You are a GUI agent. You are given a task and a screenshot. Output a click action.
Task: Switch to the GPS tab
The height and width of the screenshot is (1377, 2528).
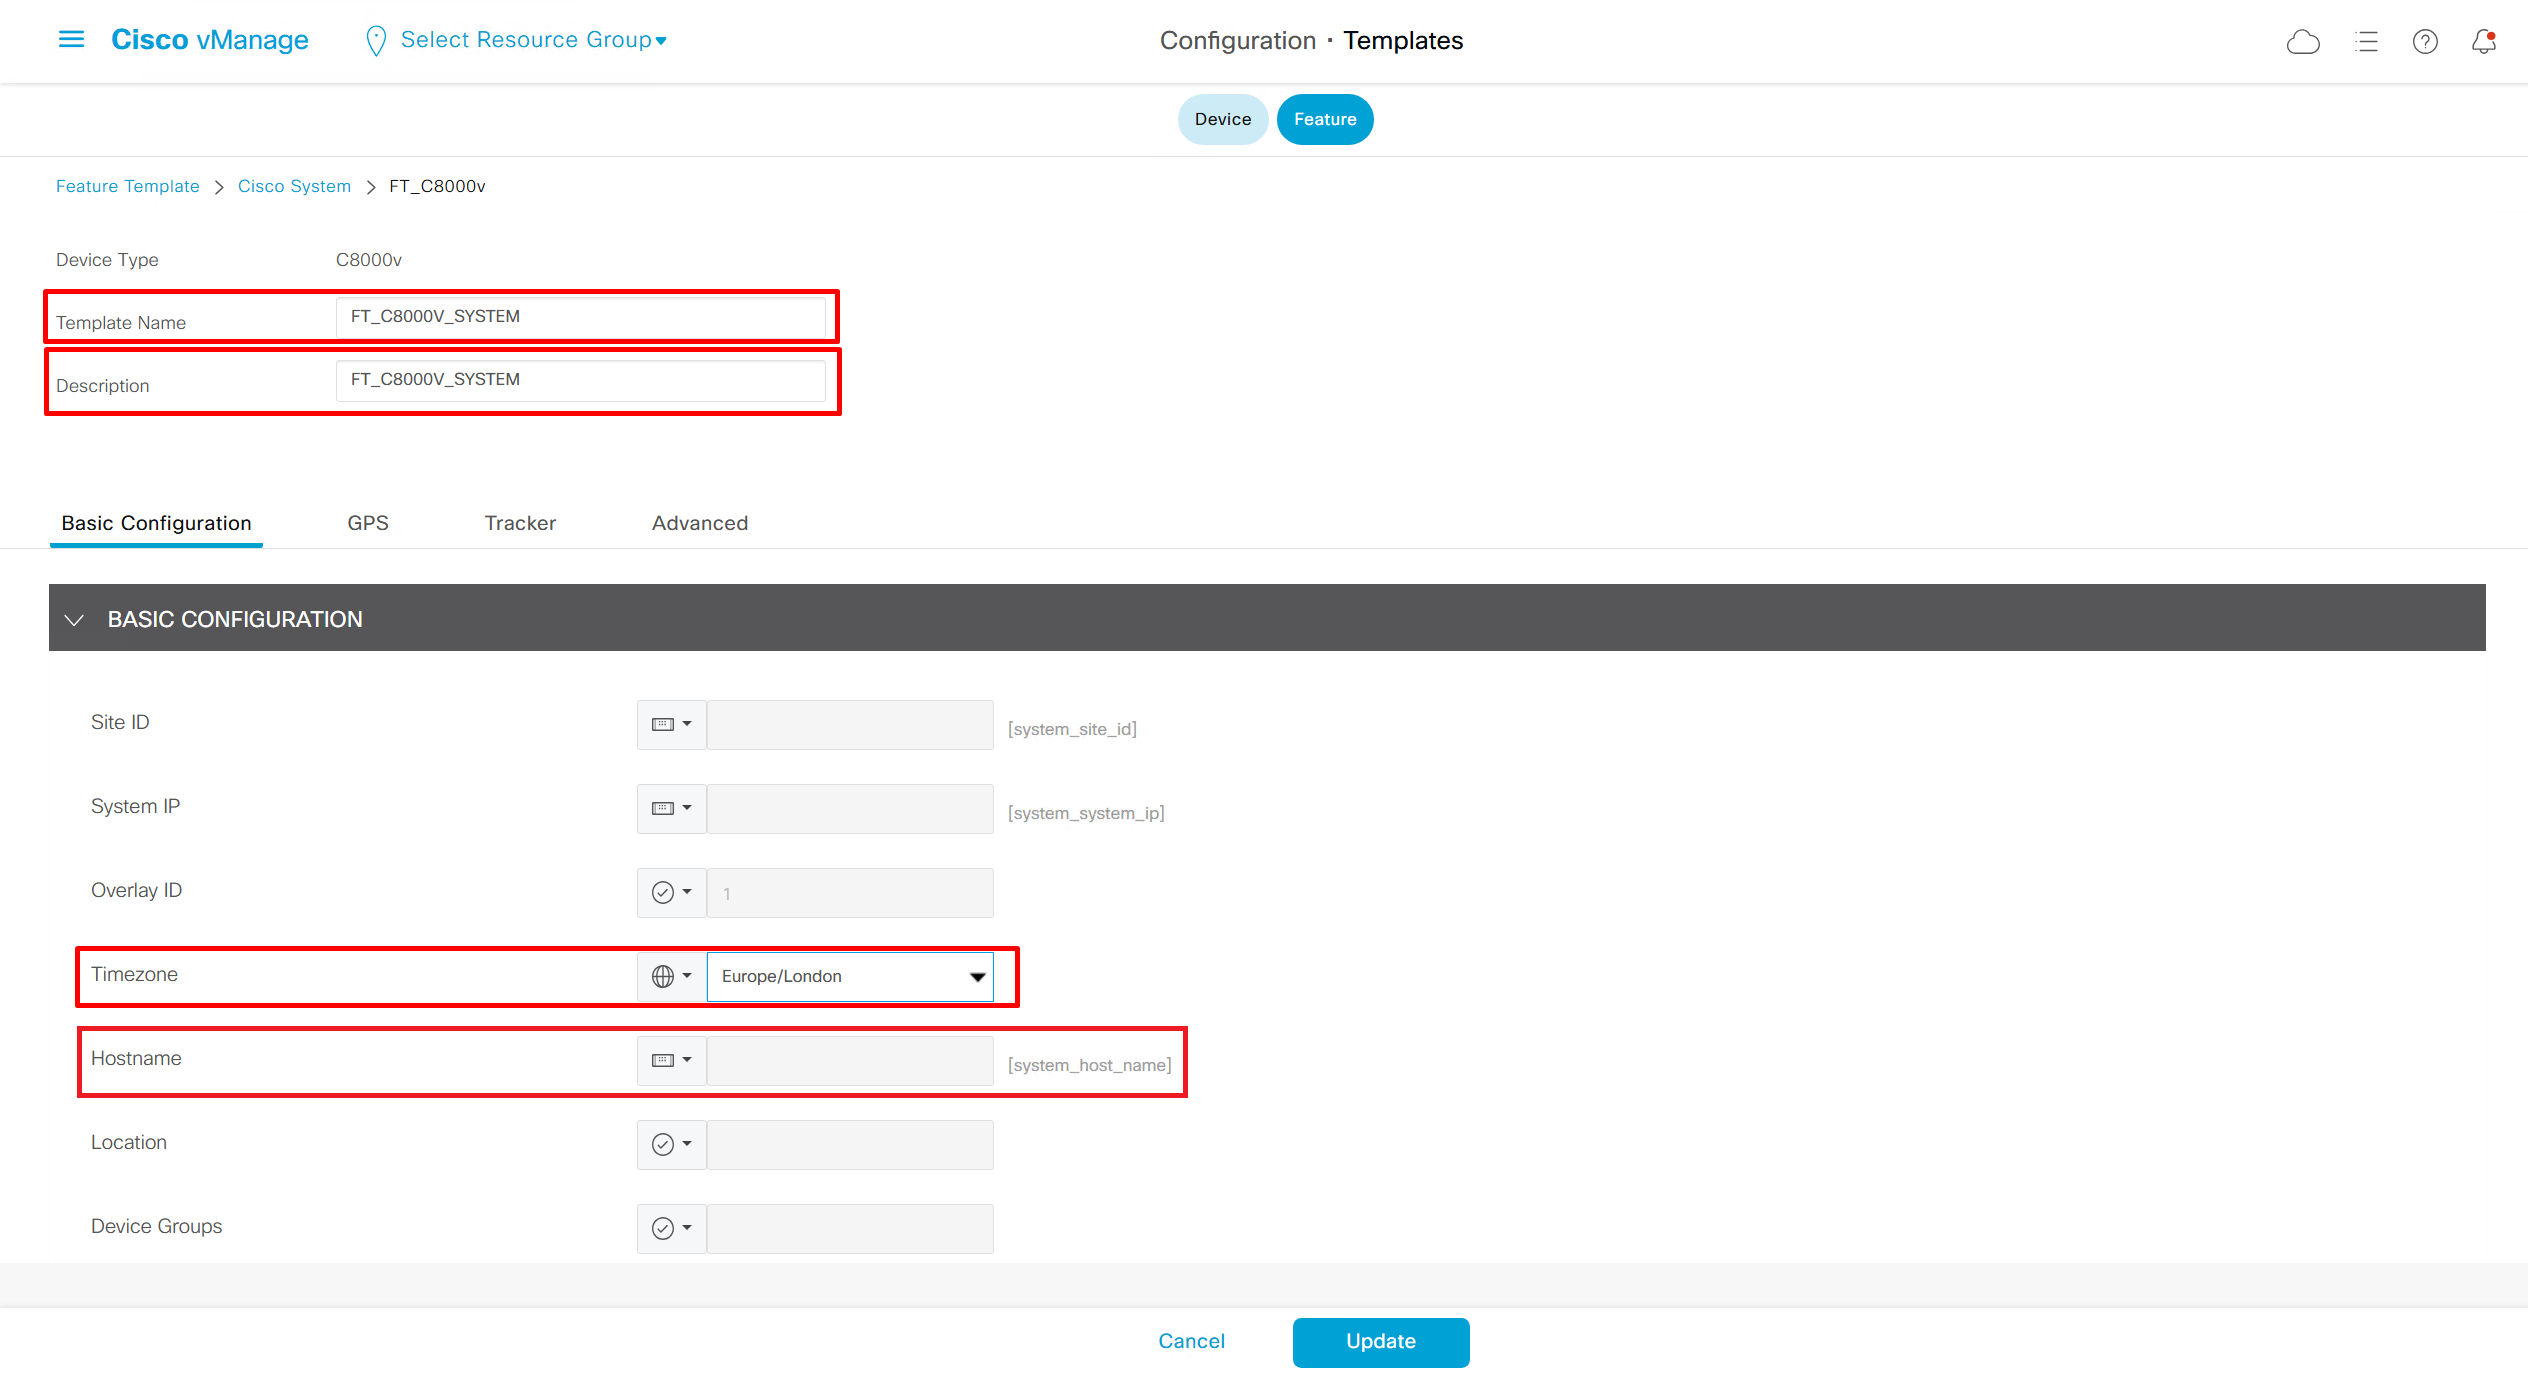368,523
